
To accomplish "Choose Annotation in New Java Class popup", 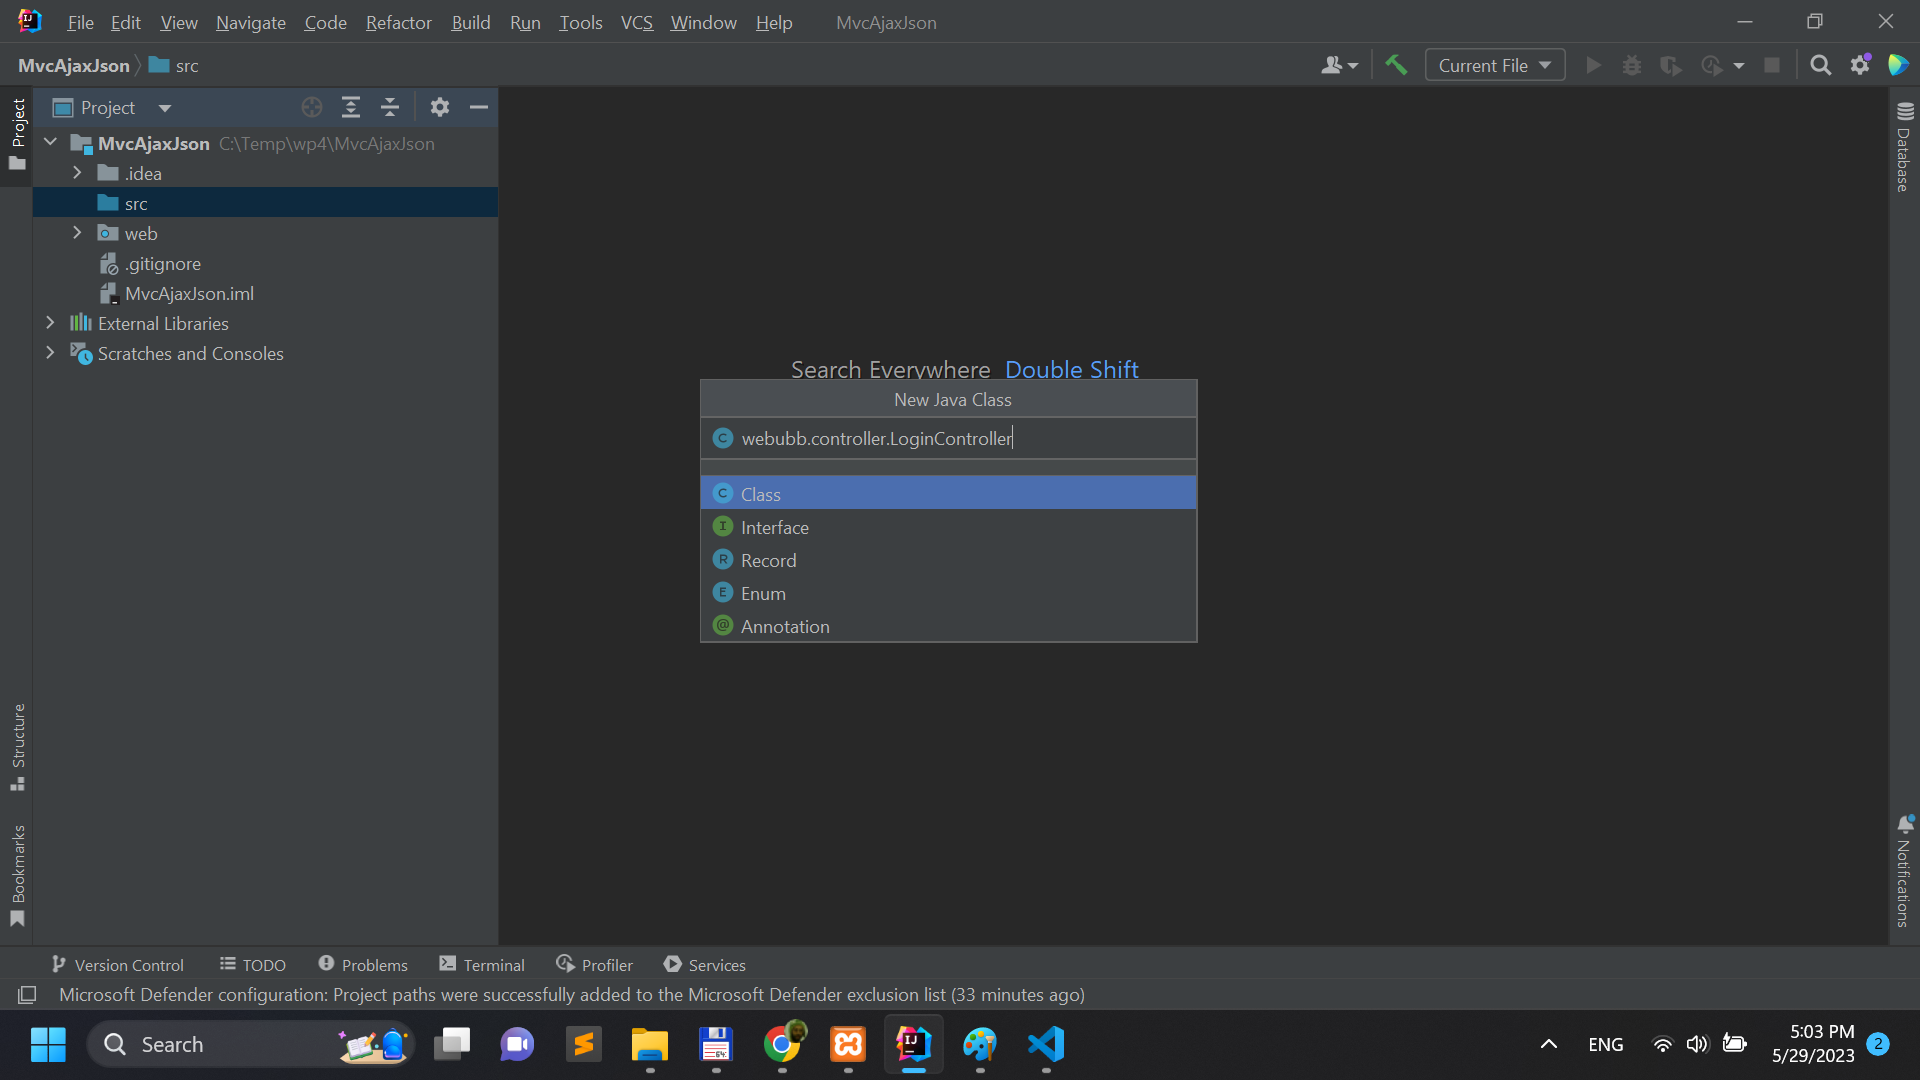I will pyautogui.click(x=948, y=625).
